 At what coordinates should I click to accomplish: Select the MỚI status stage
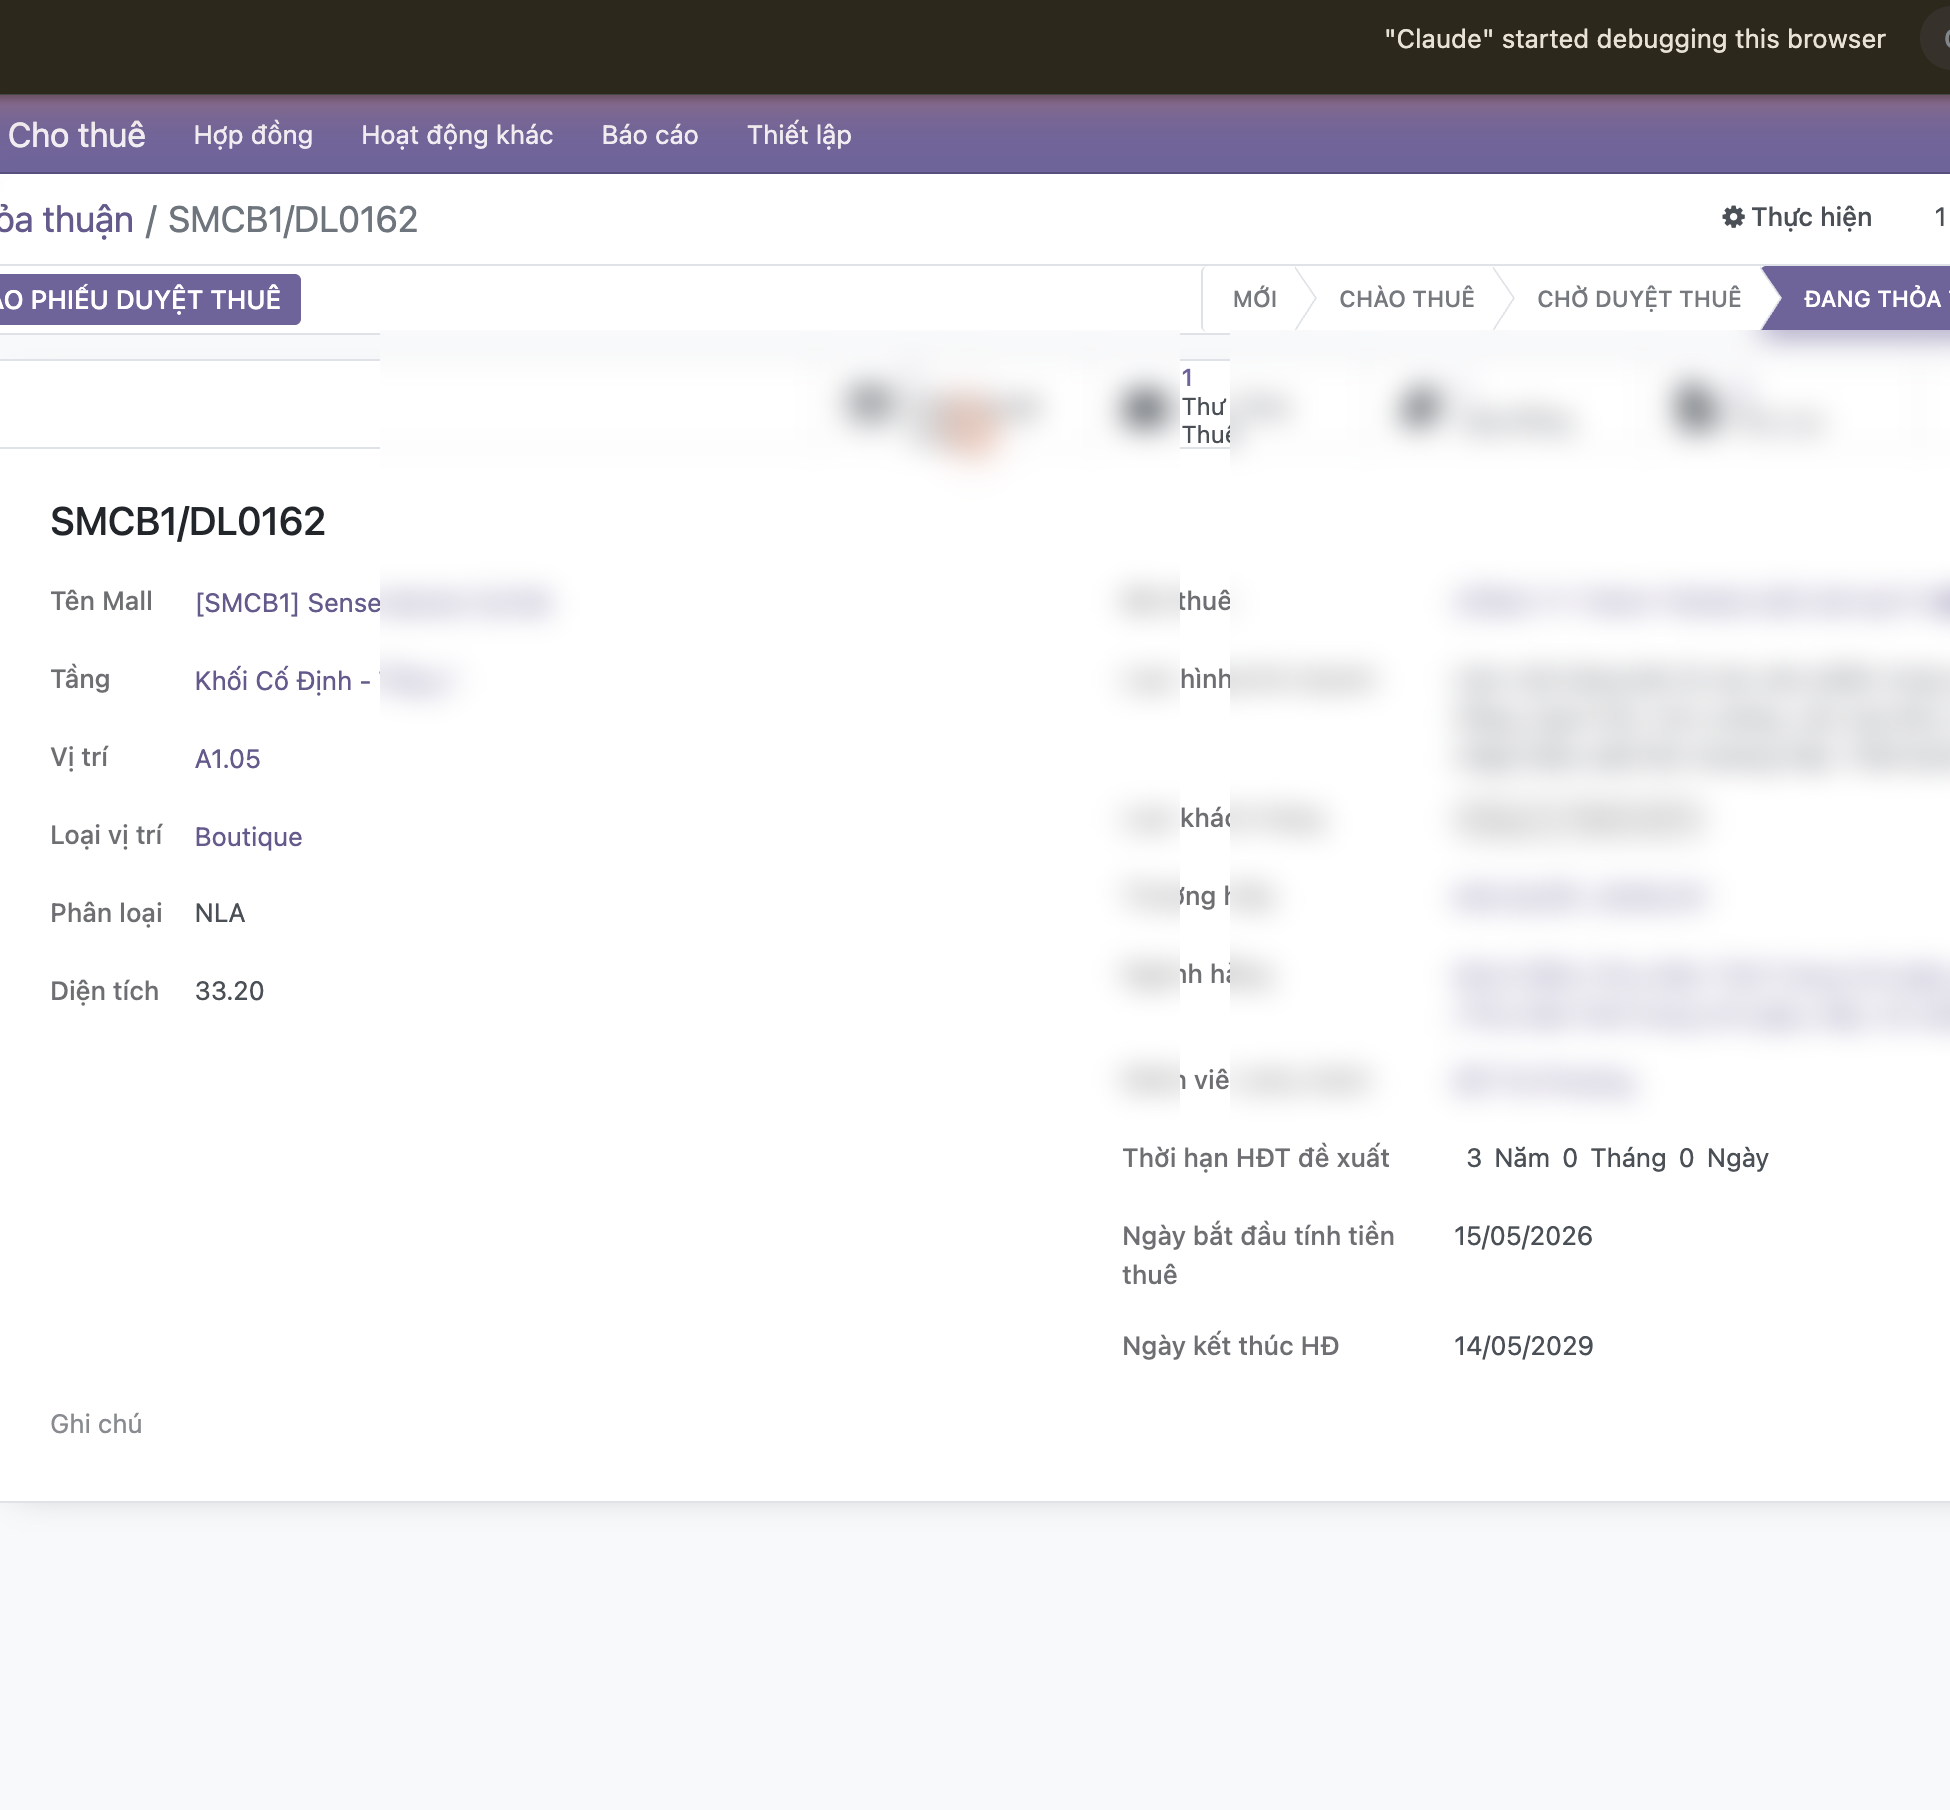pos(1254,299)
